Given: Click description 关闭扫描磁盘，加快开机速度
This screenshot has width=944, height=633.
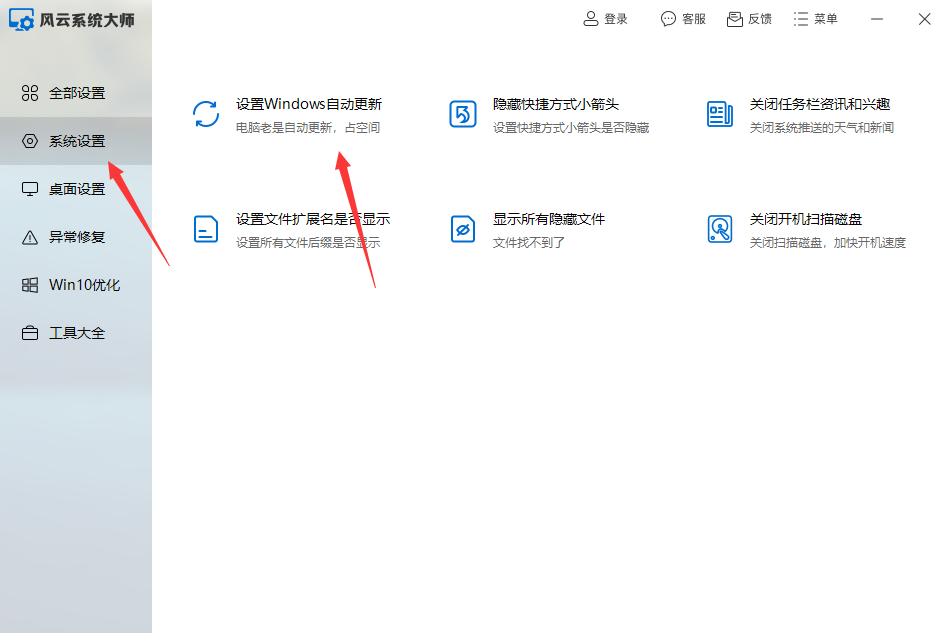Looking at the screenshot, I should 828,243.
